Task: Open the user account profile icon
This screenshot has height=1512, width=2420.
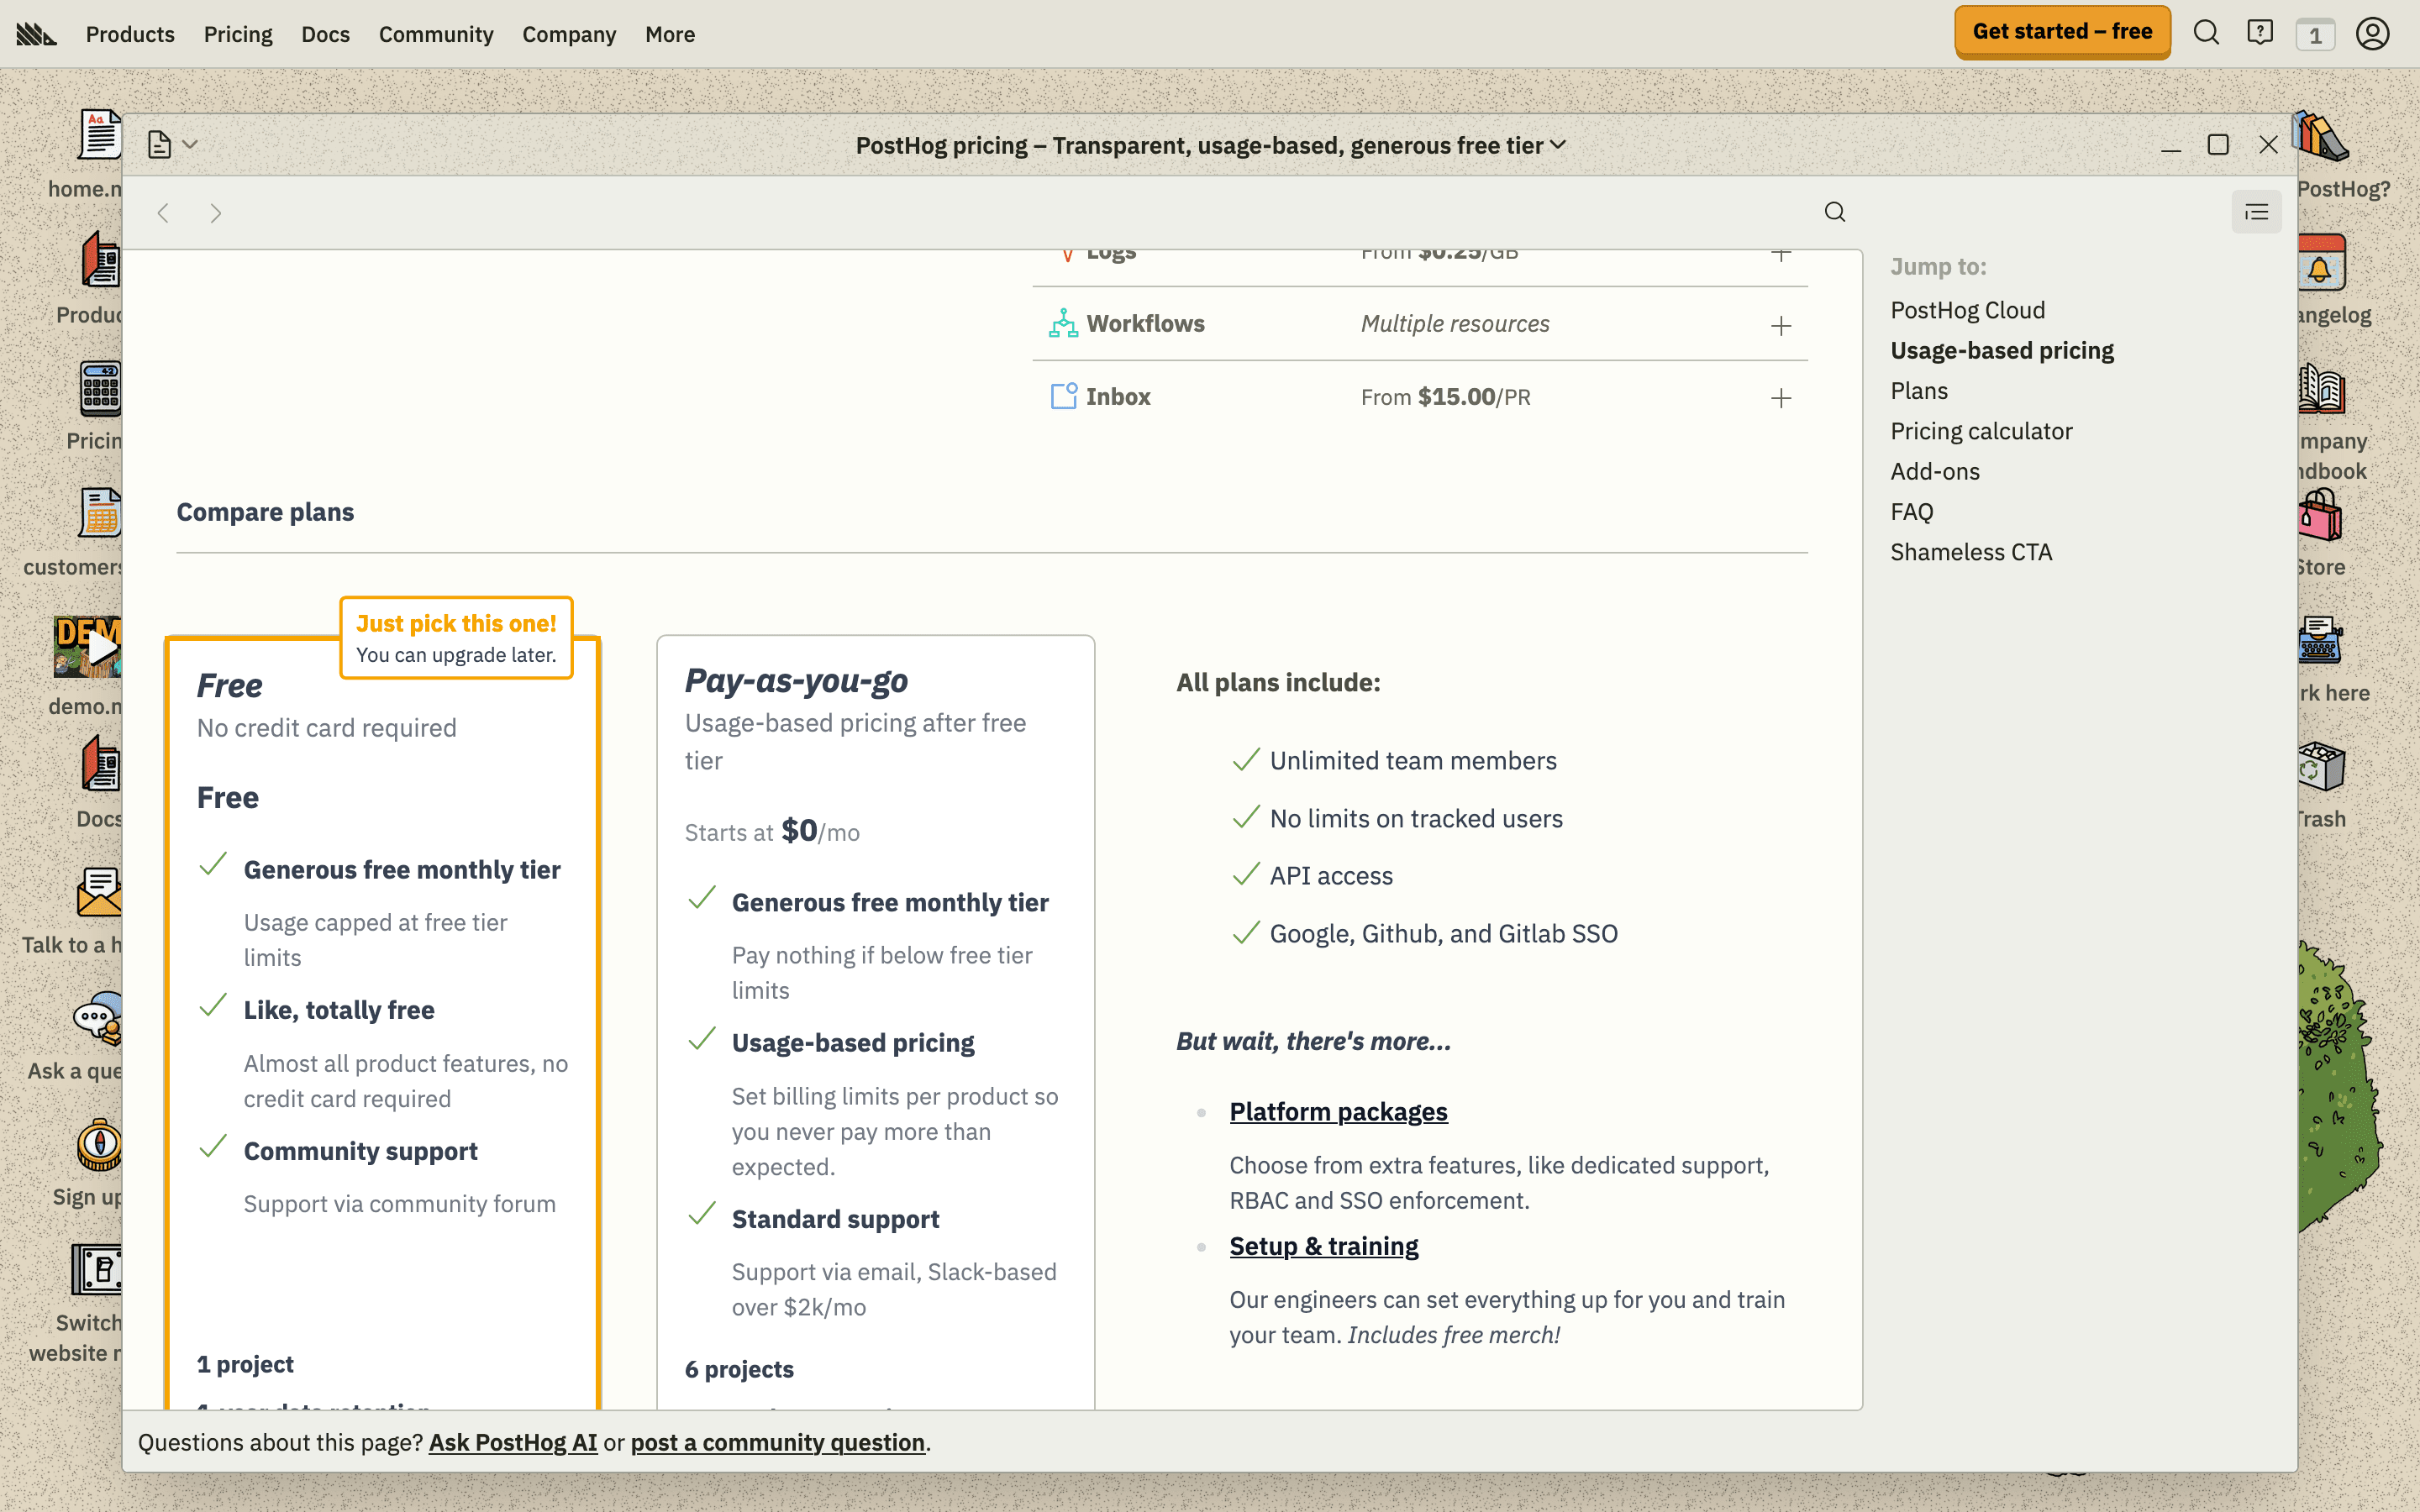Action: [x=2372, y=33]
